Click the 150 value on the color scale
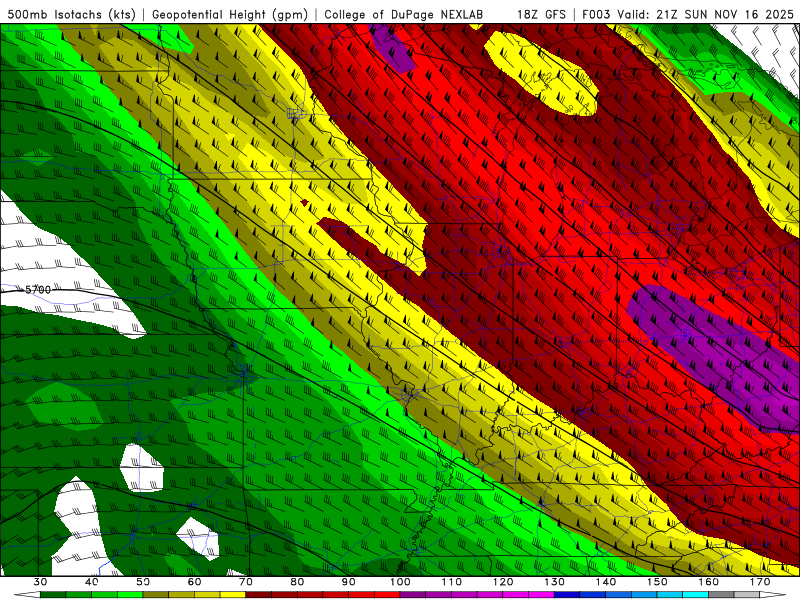The image size is (800, 600). 657,582
